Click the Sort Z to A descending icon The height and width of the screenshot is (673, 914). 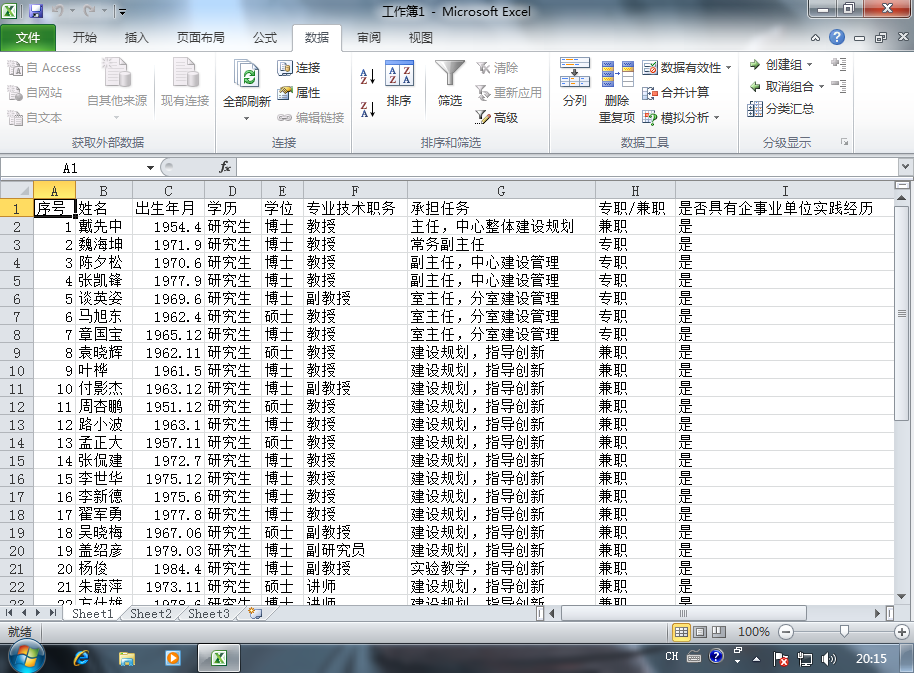click(x=367, y=109)
